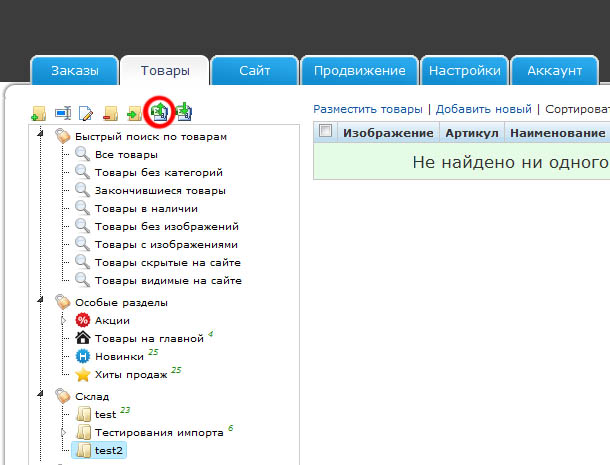Image resolution: width=610 pixels, height=465 pixels.
Task: Click the house icon for Товары на главной
Action: click(83, 338)
